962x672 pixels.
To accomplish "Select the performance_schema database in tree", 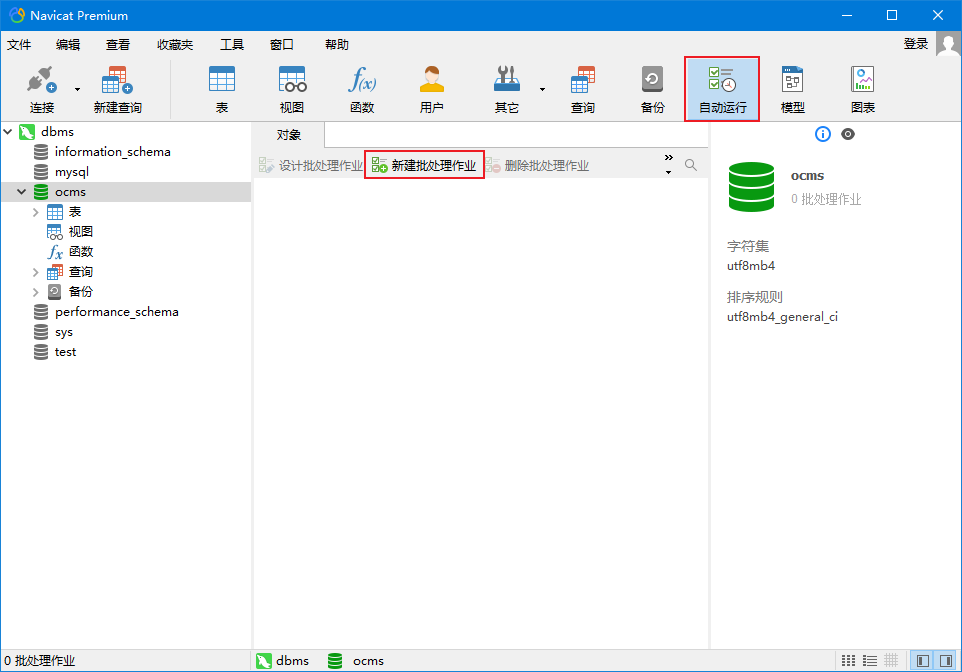I will pos(116,312).
